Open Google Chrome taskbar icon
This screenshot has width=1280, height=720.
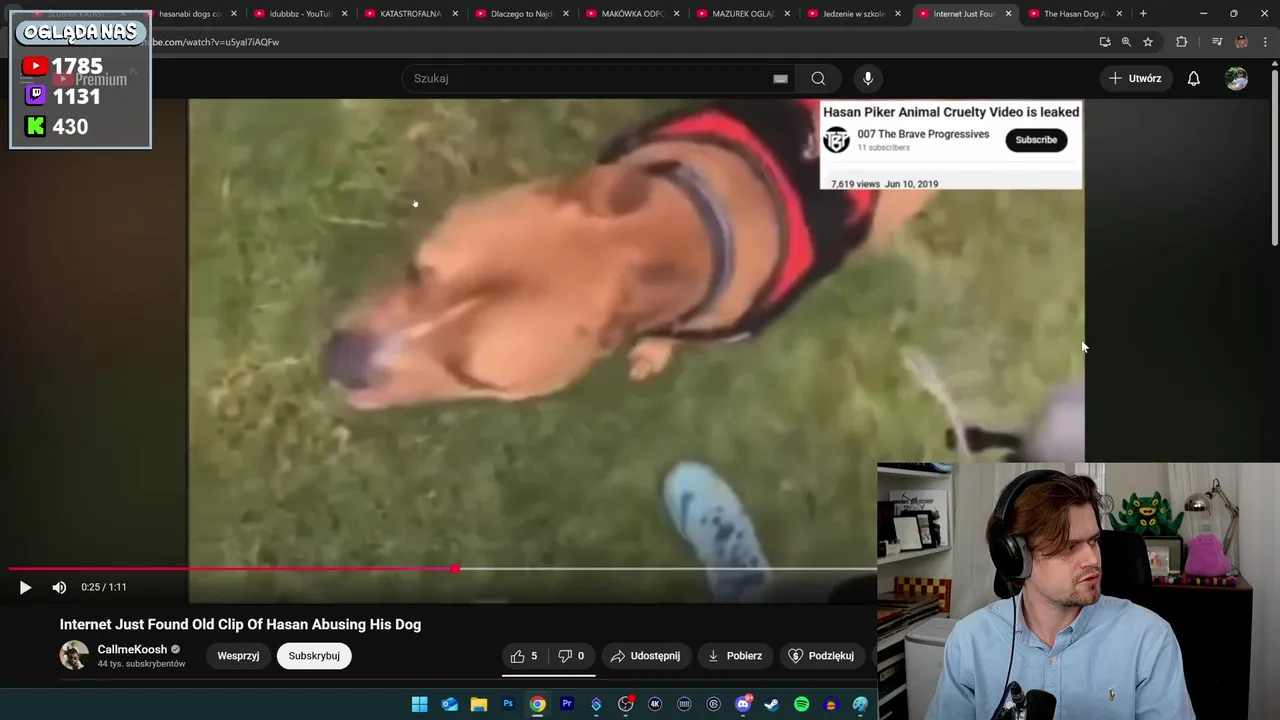point(537,705)
